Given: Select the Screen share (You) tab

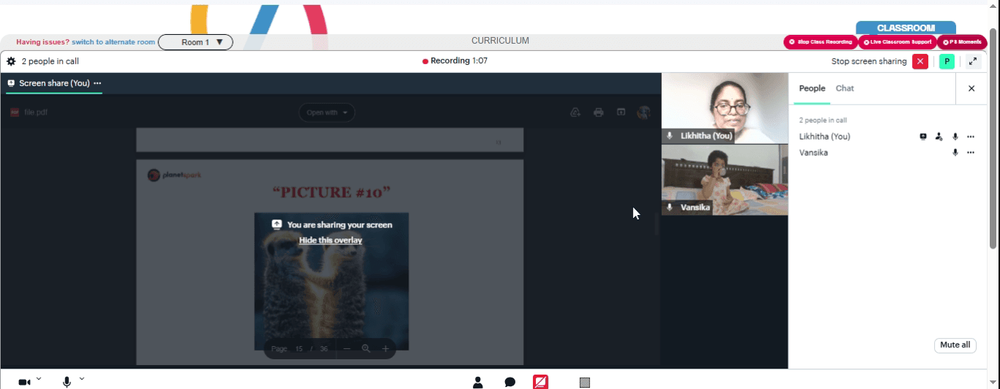Looking at the screenshot, I should point(54,84).
